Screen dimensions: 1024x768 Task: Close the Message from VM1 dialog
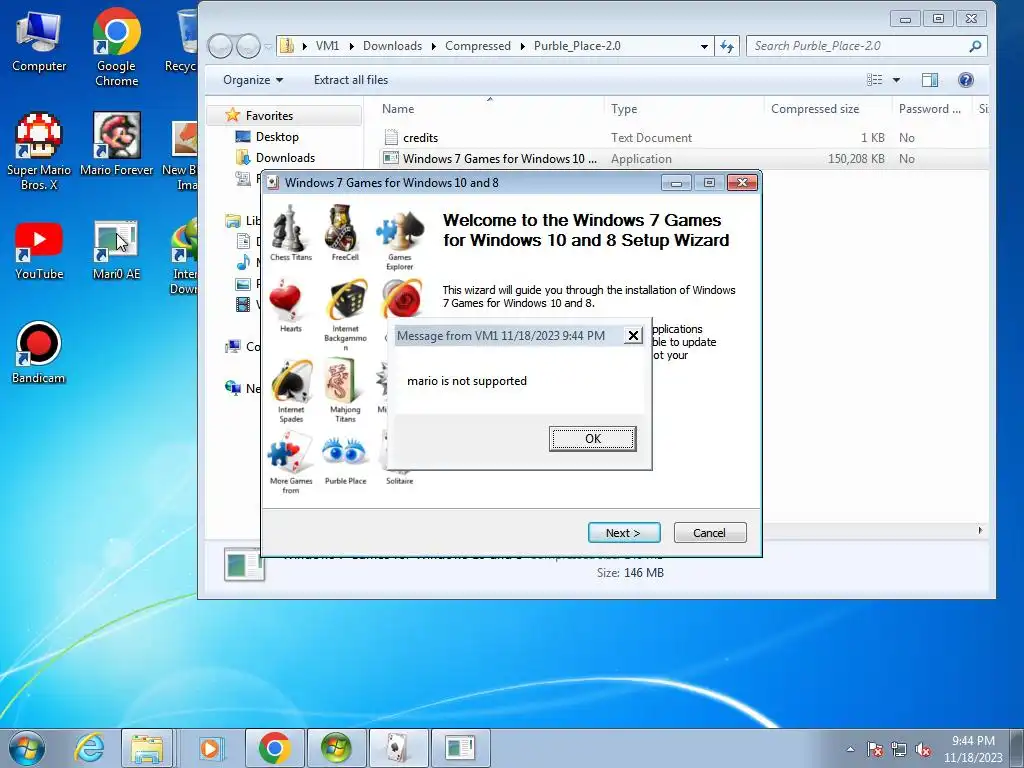(x=633, y=336)
